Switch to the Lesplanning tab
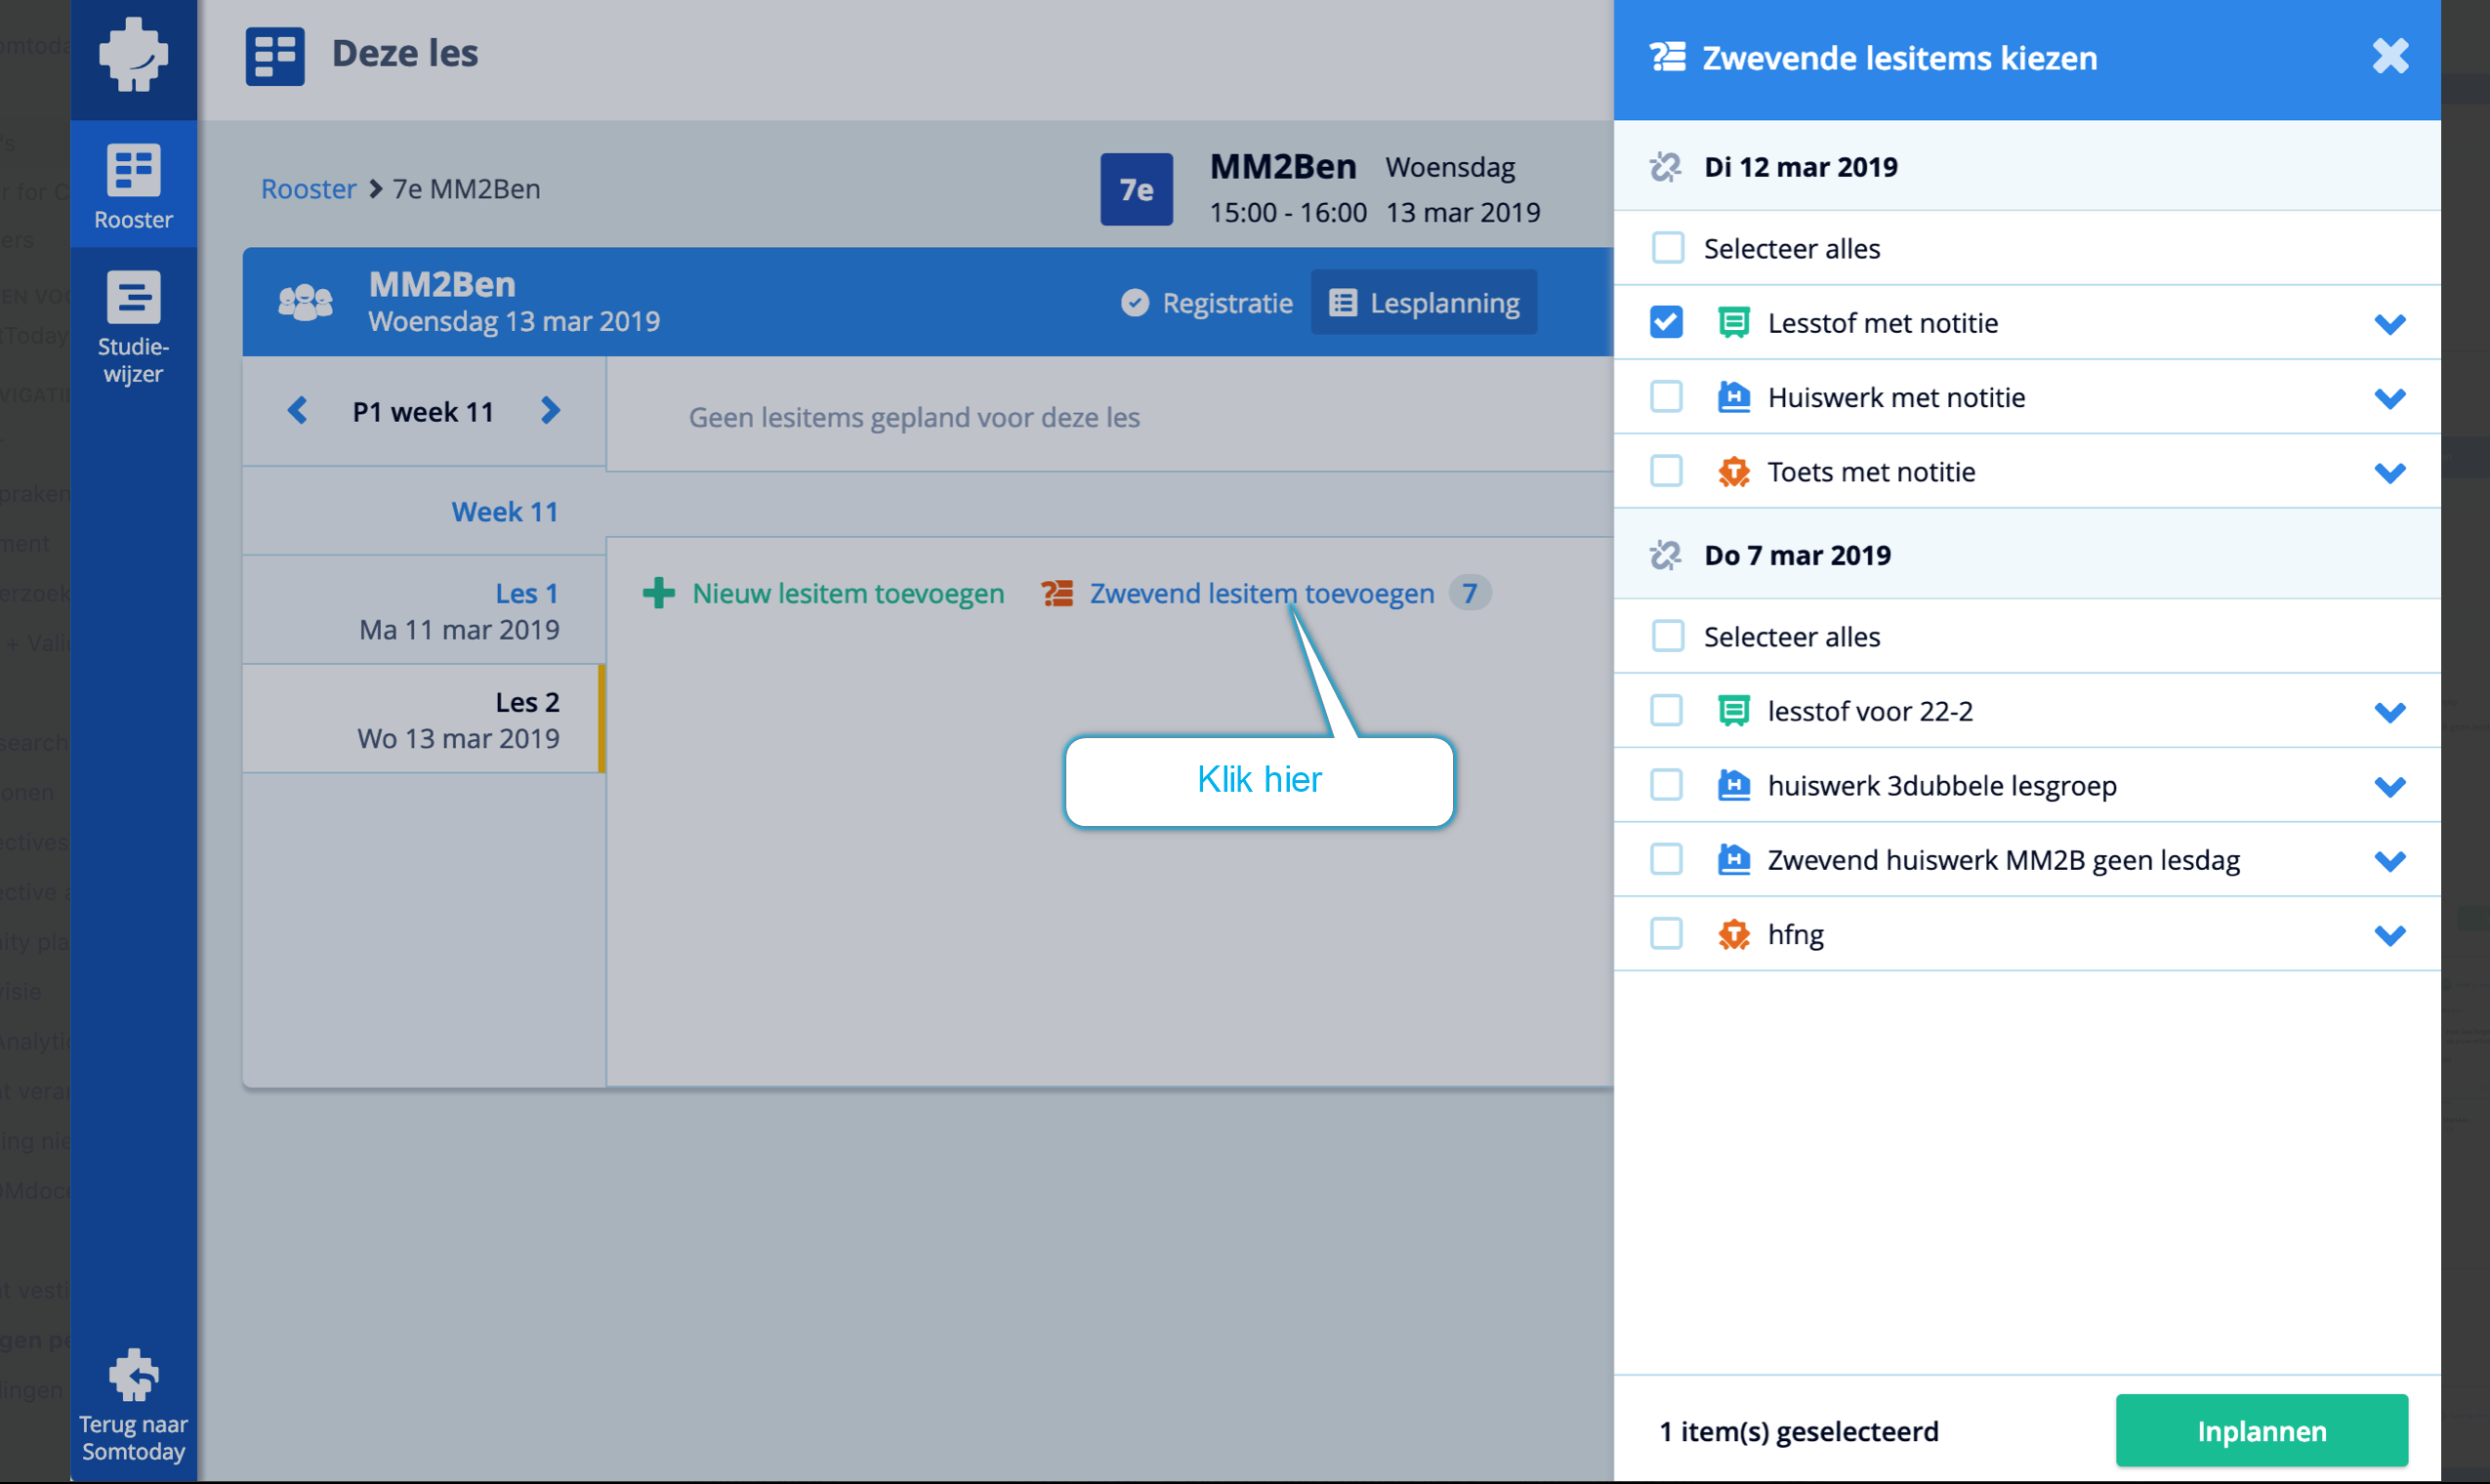The image size is (2490, 1484). (x=1424, y=302)
